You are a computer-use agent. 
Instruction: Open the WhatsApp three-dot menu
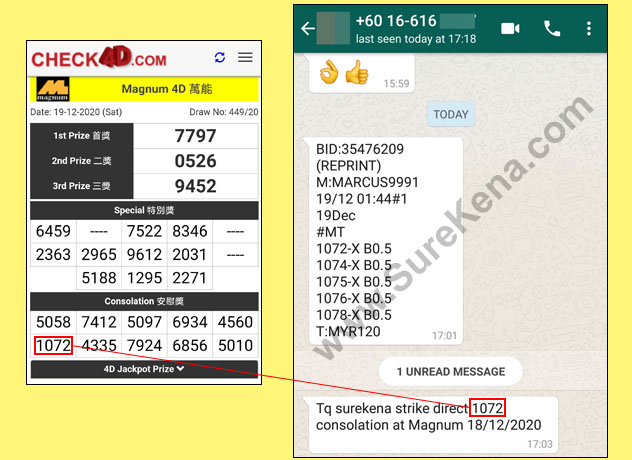[589, 29]
